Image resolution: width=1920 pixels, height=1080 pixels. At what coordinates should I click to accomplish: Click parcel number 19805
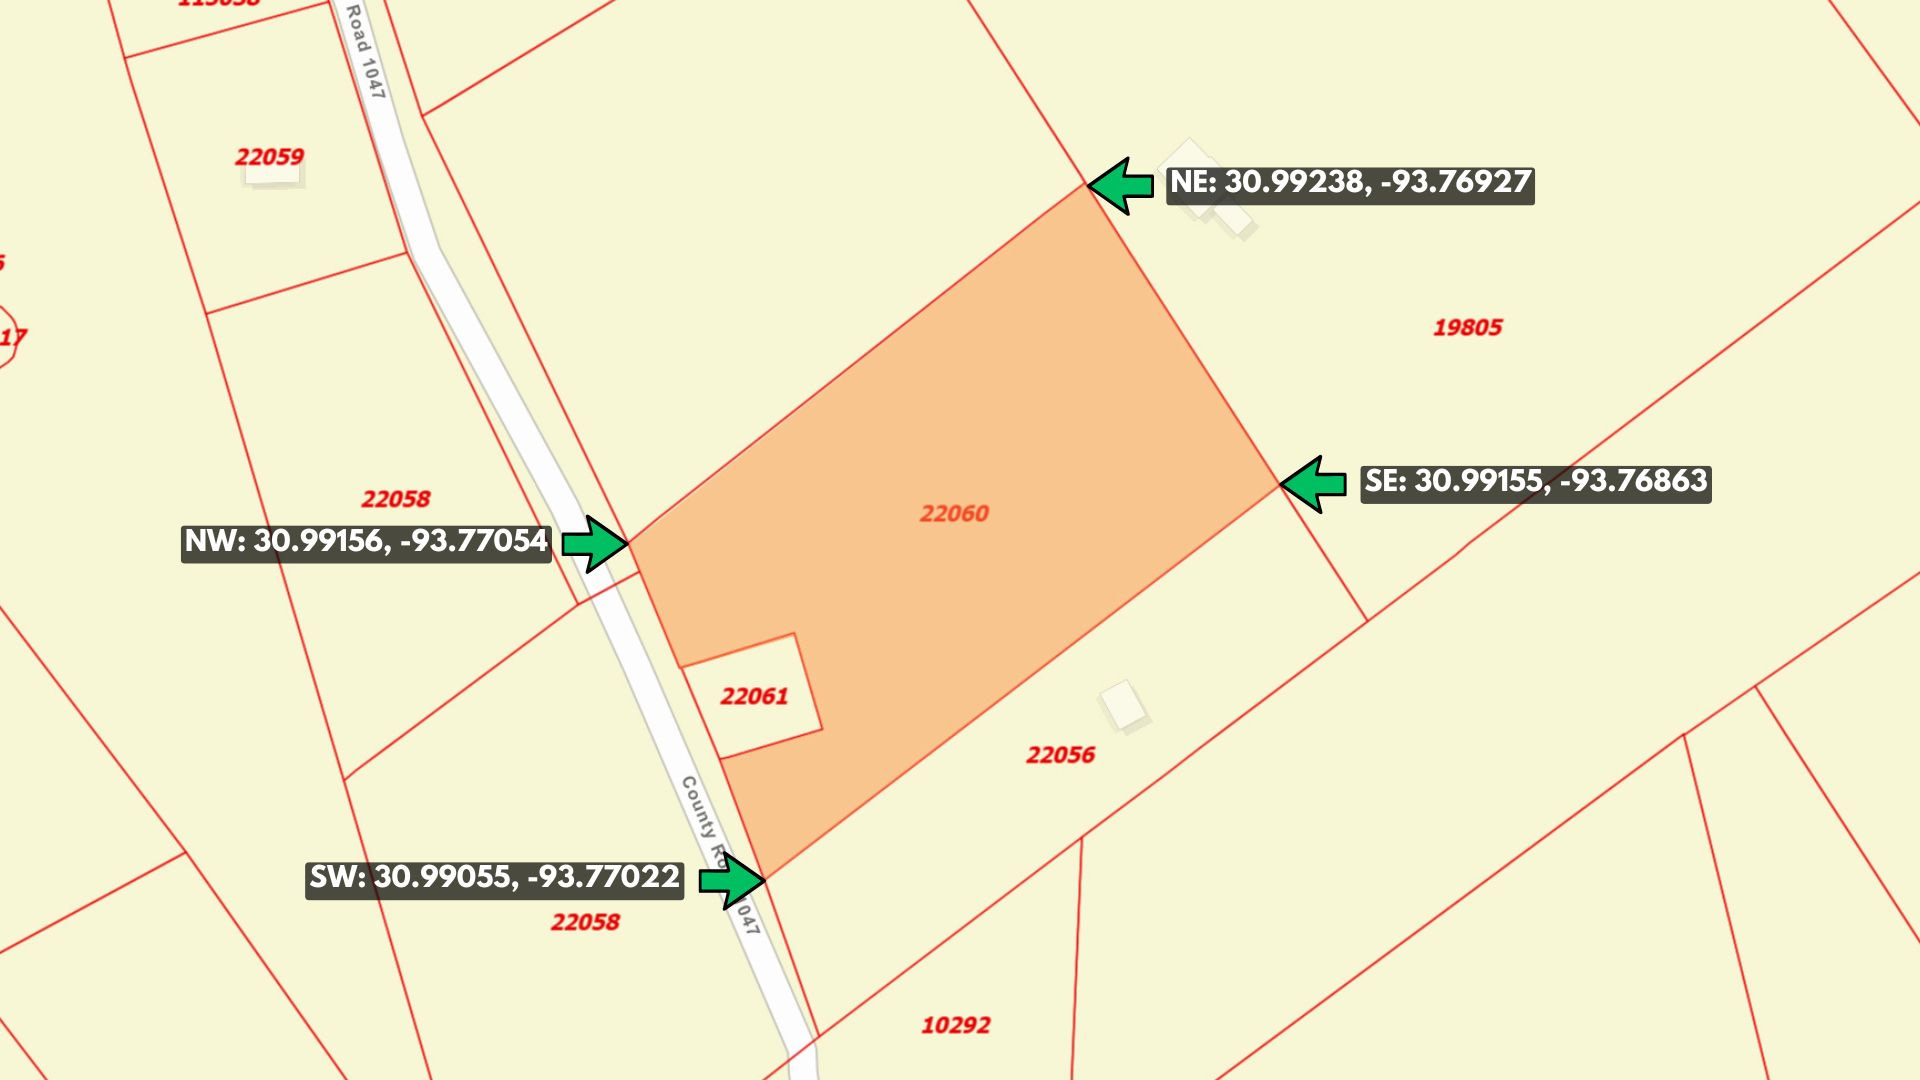(x=1467, y=328)
